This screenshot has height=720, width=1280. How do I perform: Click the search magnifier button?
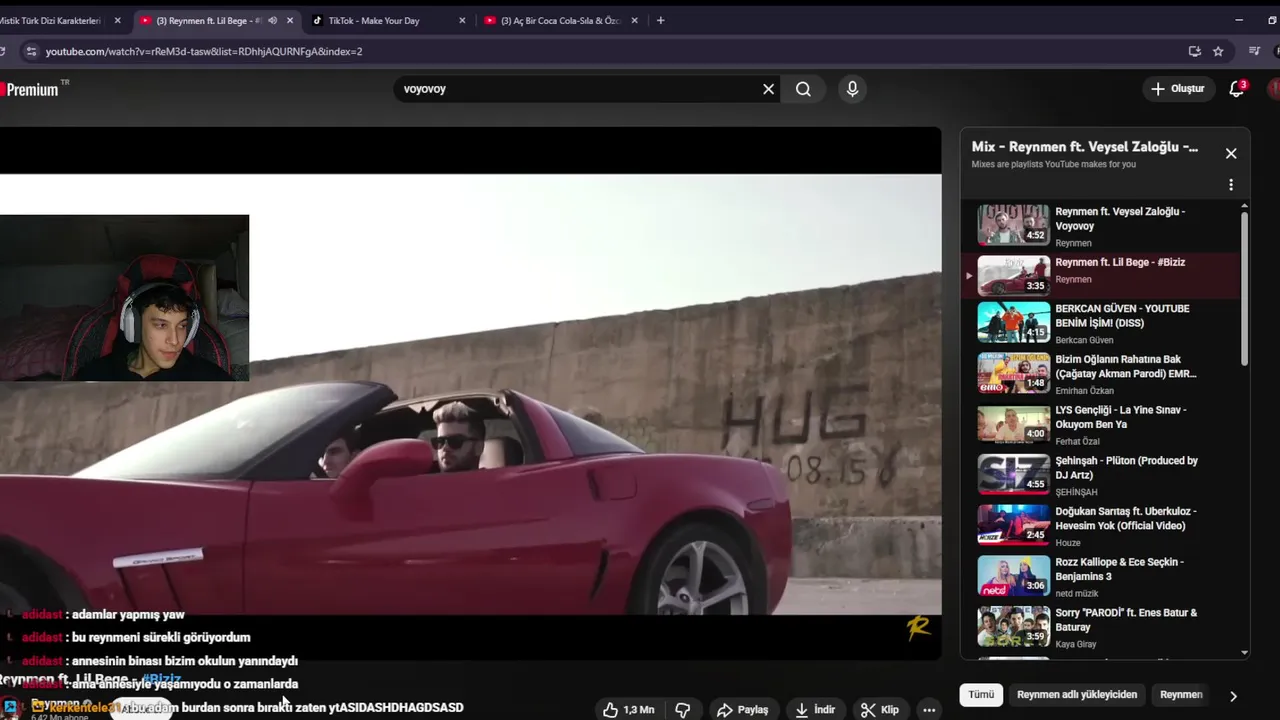[803, 89]
